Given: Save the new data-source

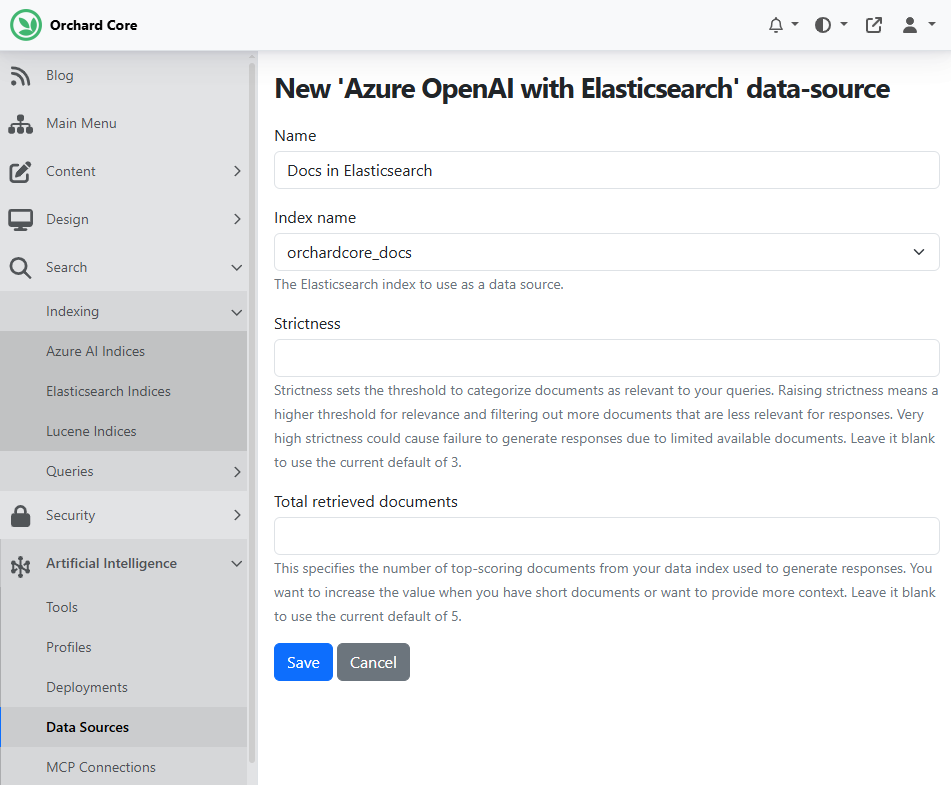Looking at the screenshot, I should click(303, 662).
